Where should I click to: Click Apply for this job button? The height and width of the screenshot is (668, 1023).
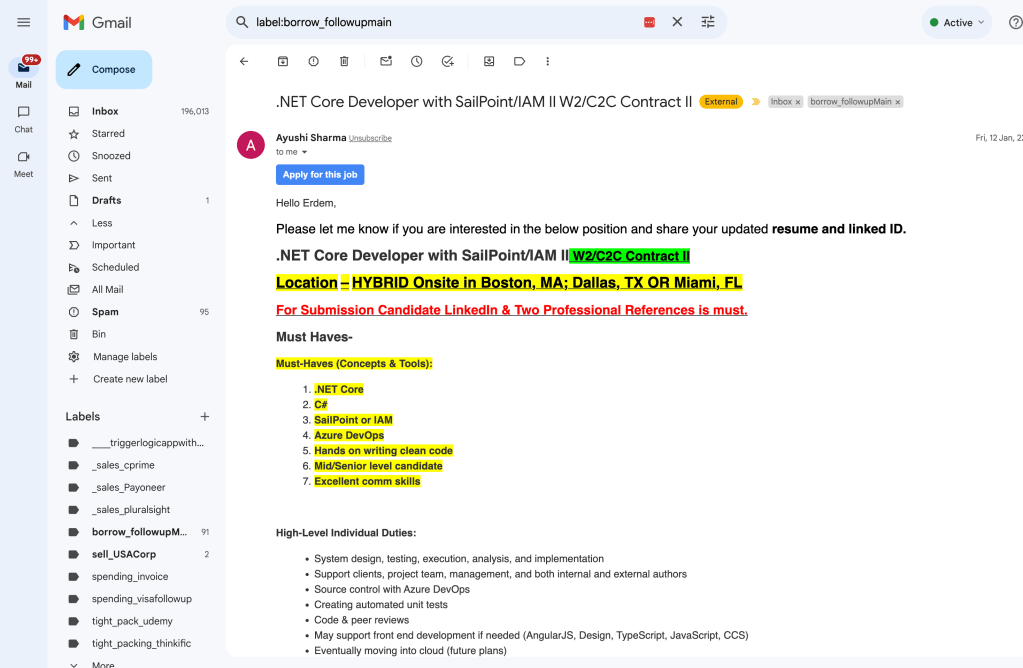point(320,174)
